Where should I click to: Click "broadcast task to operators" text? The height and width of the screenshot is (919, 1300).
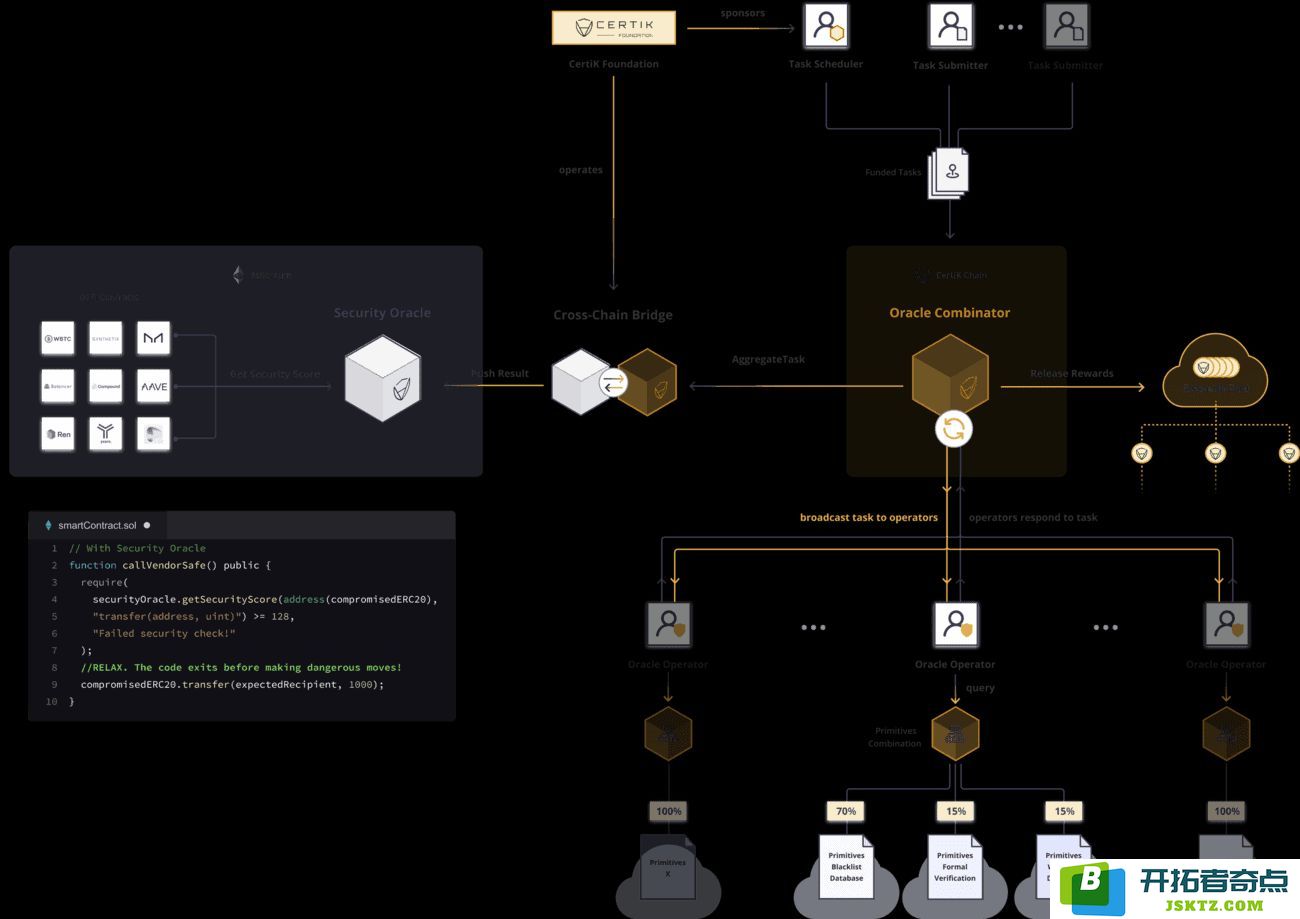[x=869, y=518]
